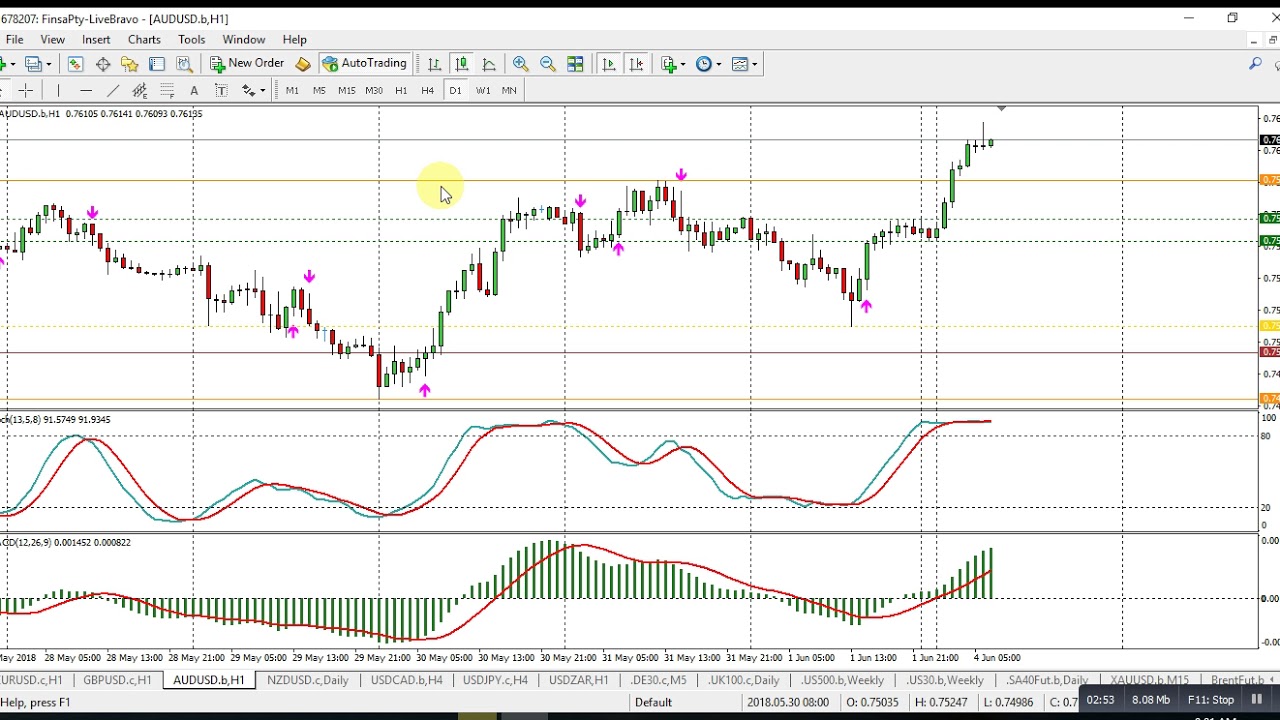
Task: Open the Indicators list icon
Action: pos(669,64)
